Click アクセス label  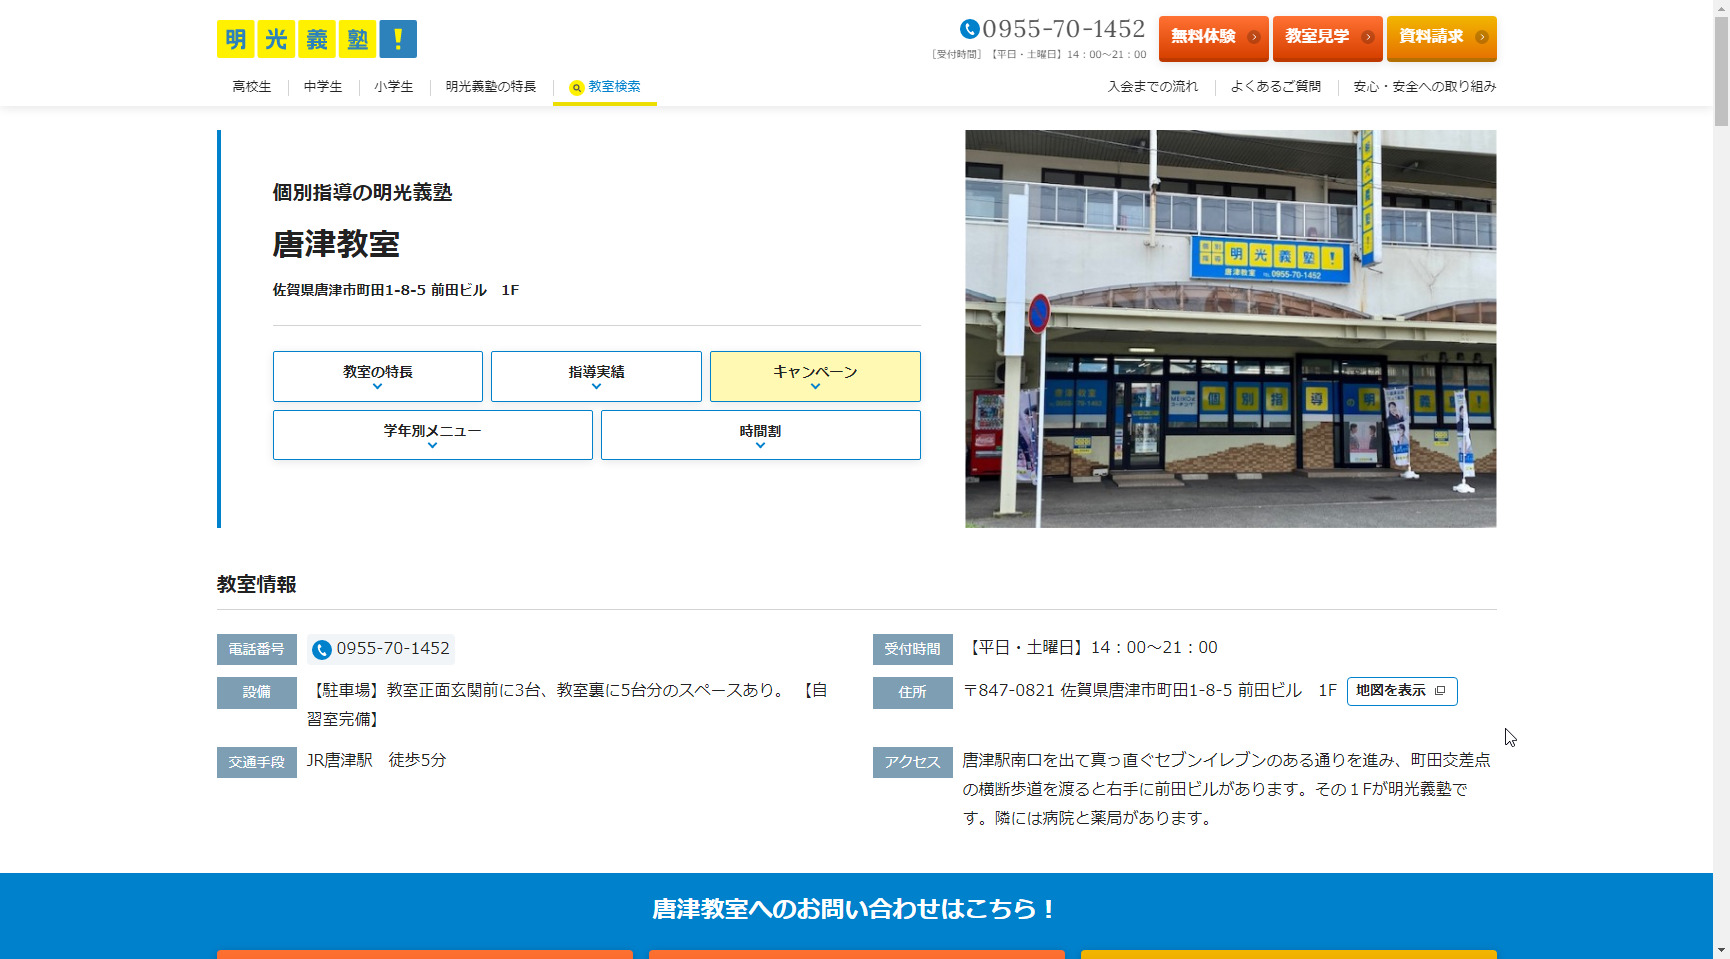(913, 762)
